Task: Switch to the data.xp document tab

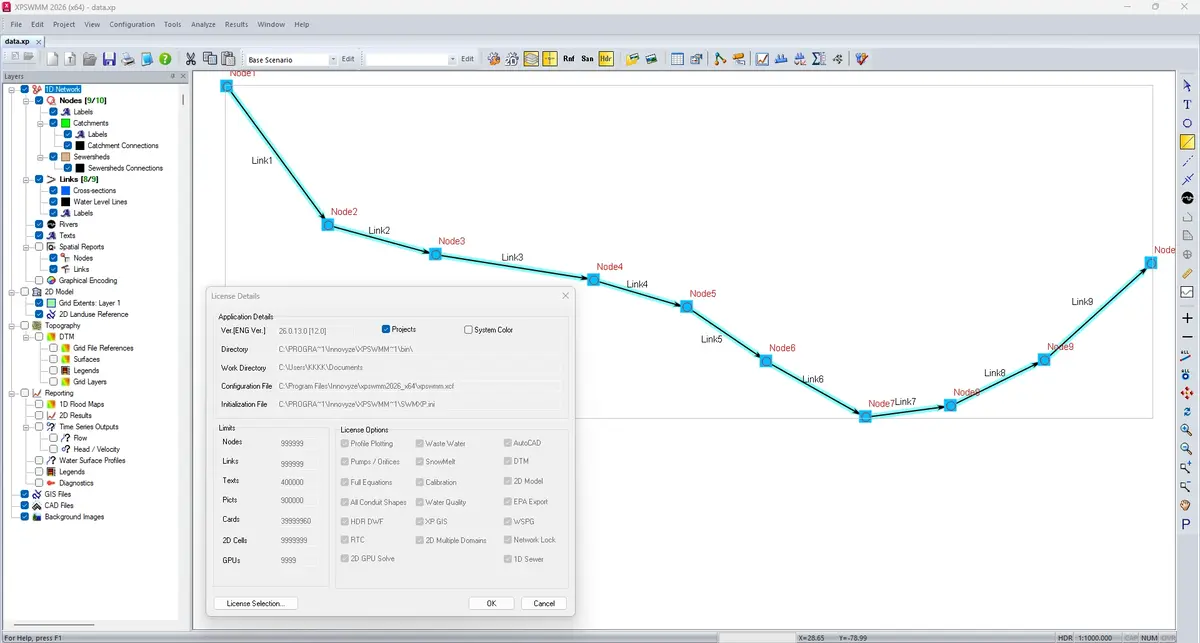Action: coord(17,42)
